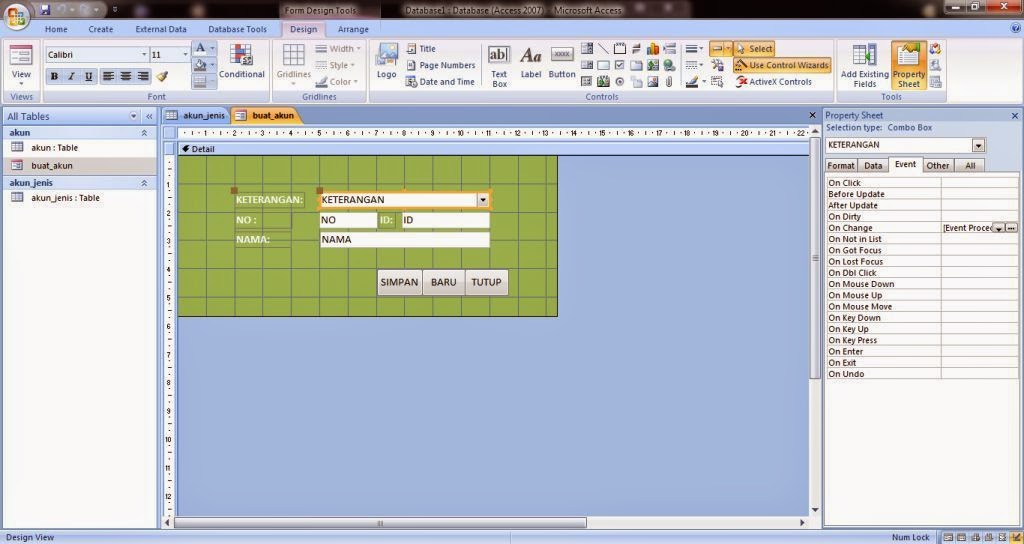Open the font size 11 dropdown
This screenshot has height=544, width=1024.
click(185, 55)
